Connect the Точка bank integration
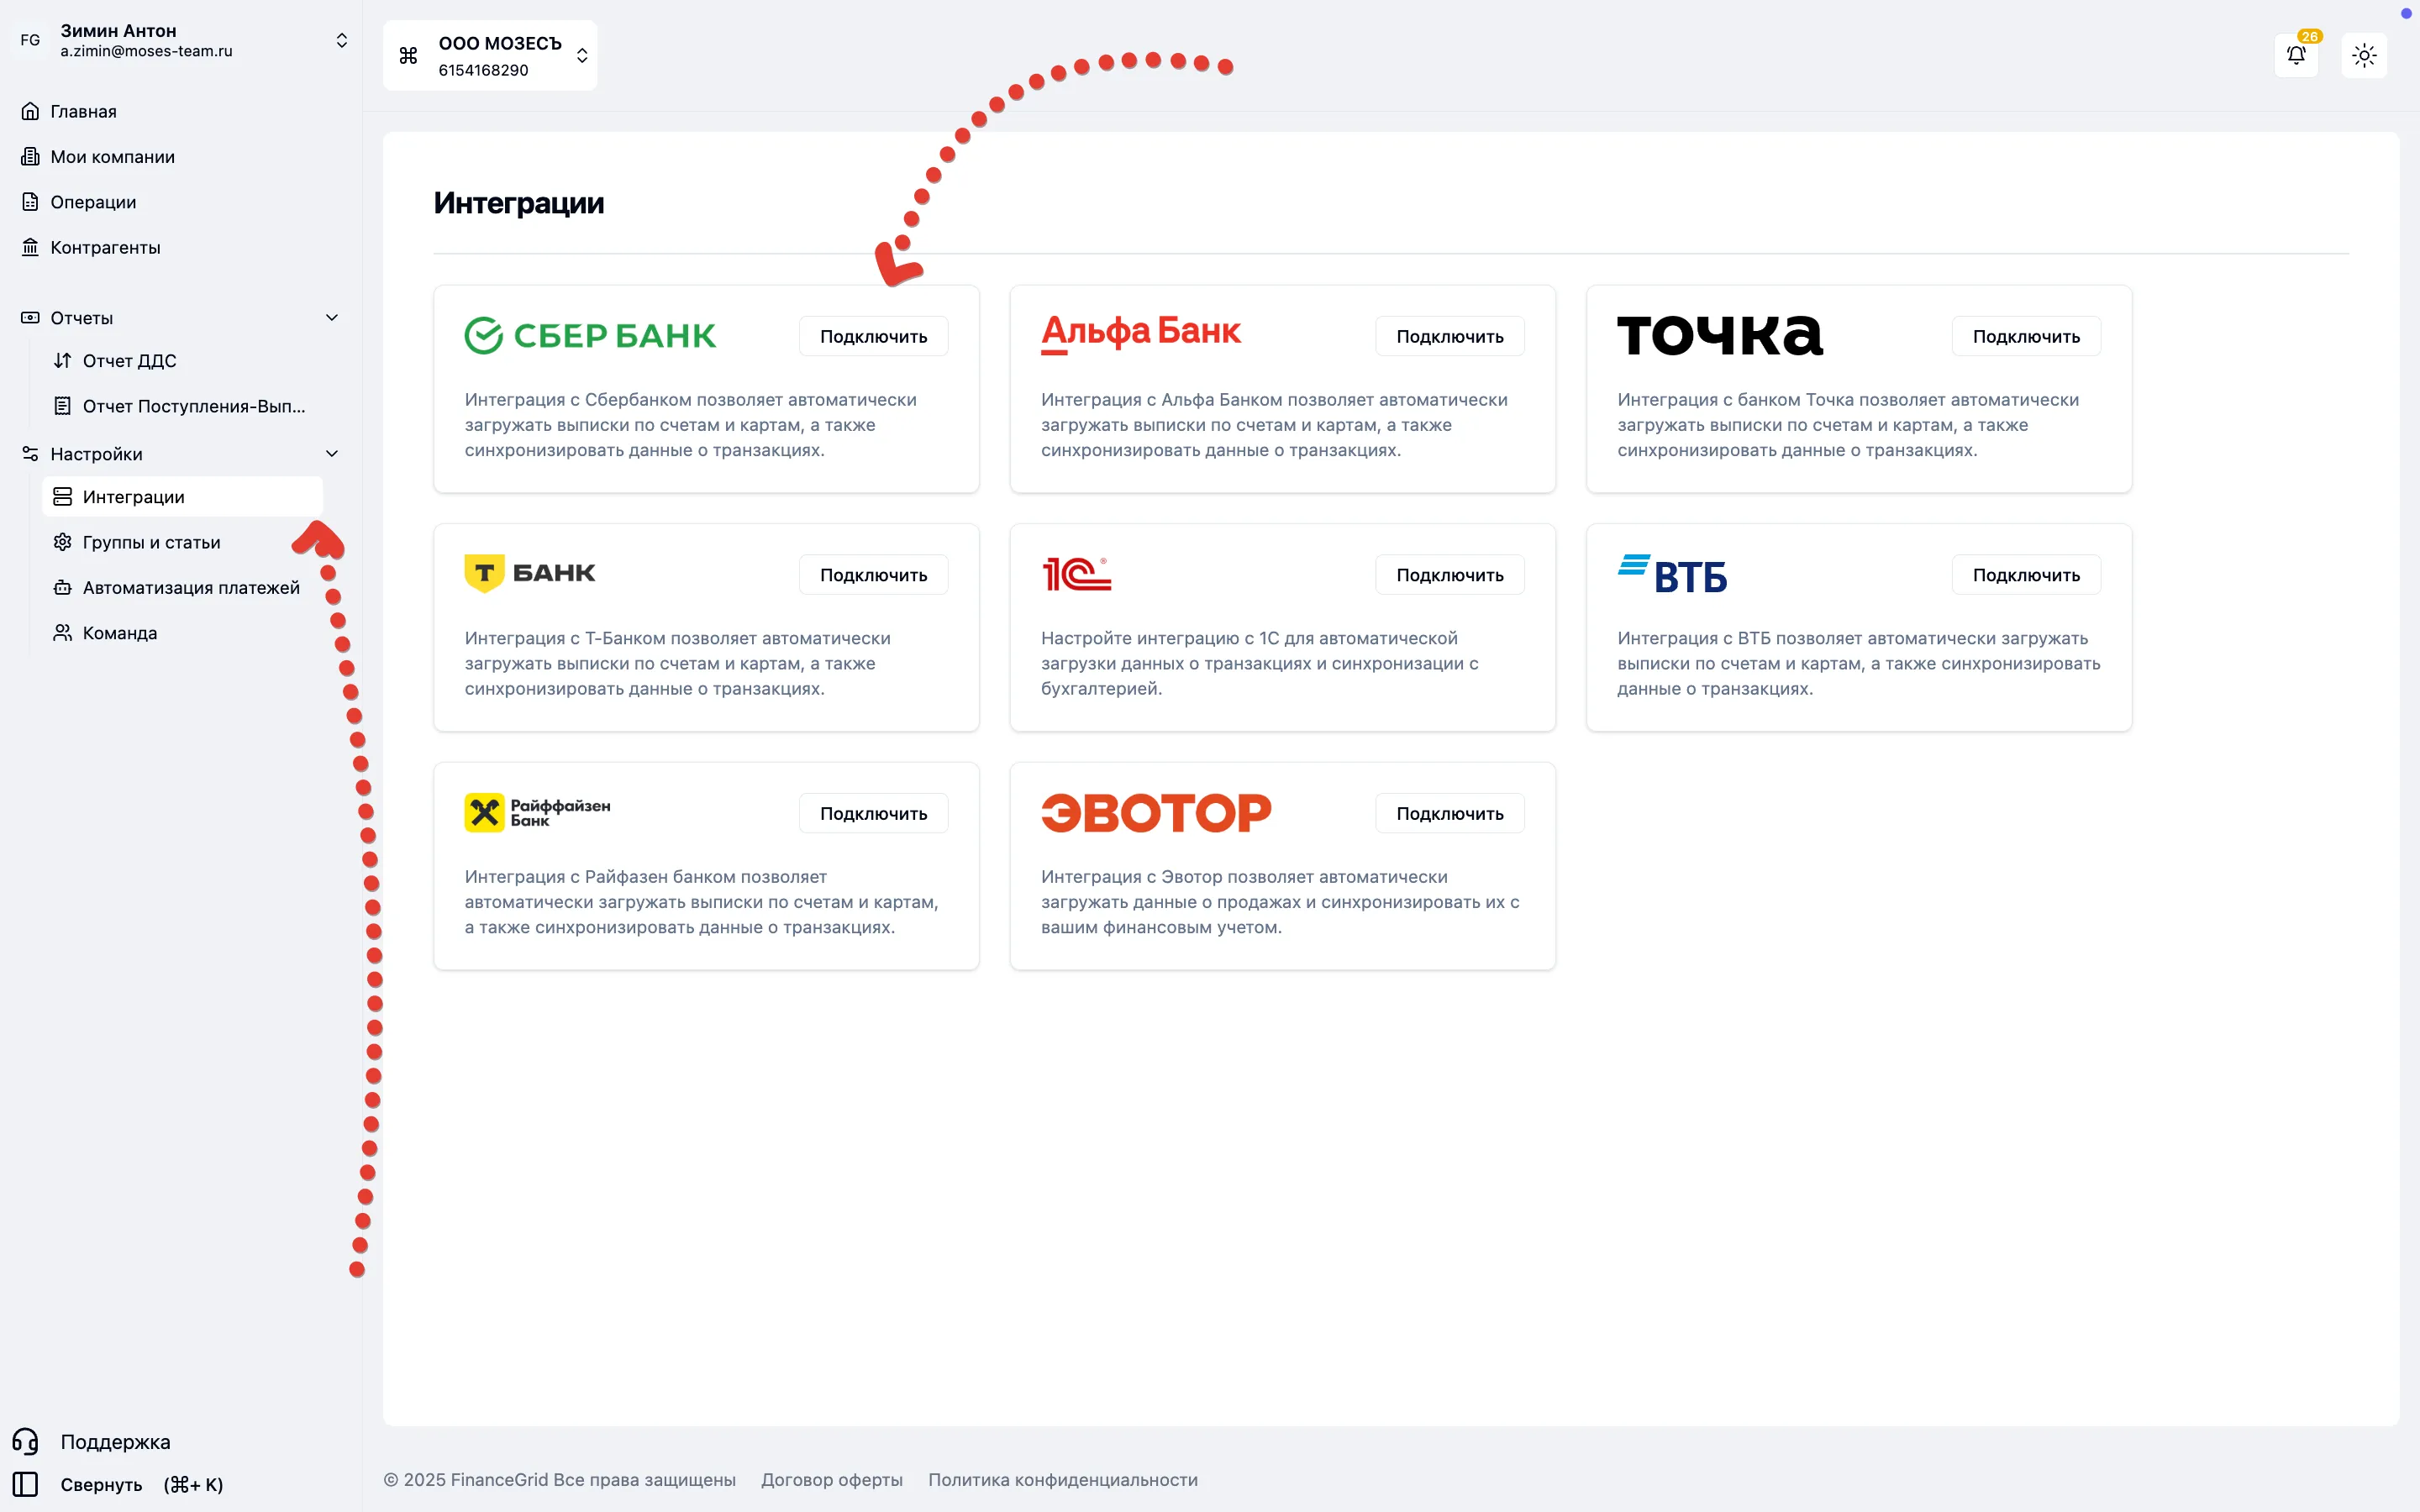This screenshot has height=1512, width=2420. point(2026,336)
